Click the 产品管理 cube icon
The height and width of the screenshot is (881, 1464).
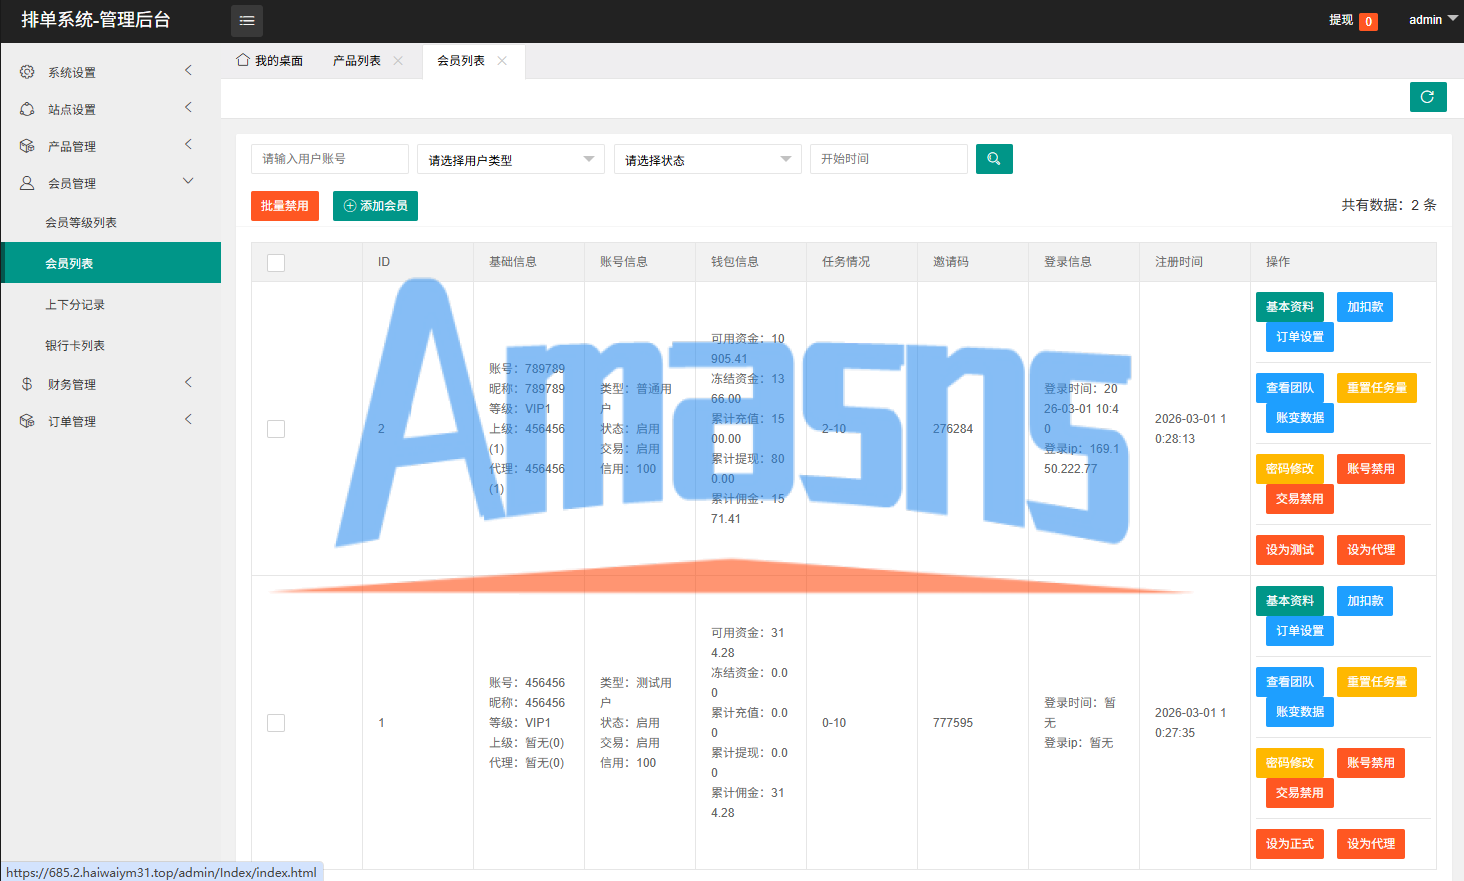click(27, 146)
